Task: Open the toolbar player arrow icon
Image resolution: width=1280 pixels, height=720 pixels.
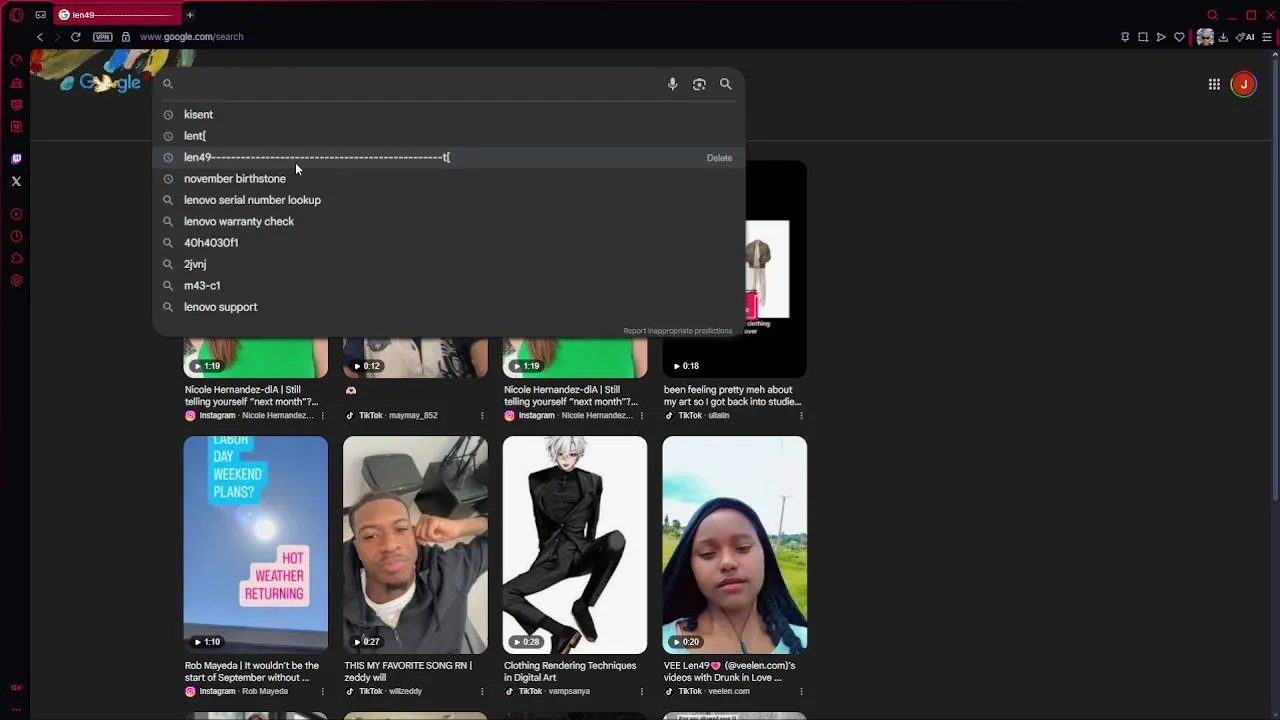Action: [1161, 37]
